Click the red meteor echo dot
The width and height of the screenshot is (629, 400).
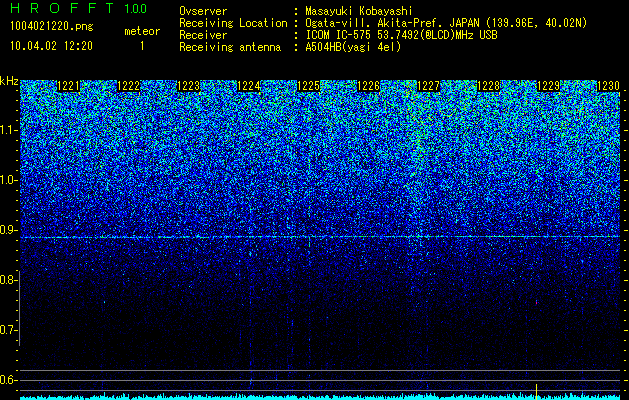coord(536,303)
